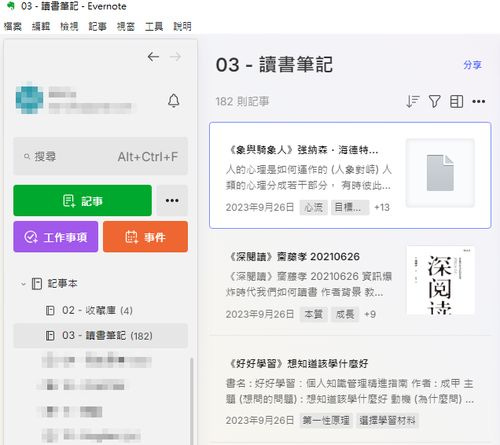Click the Evernote elephant icon in title bar
The width and height of the screenshot is (500, 445).
pyautogui.click(x=11, y=6)
